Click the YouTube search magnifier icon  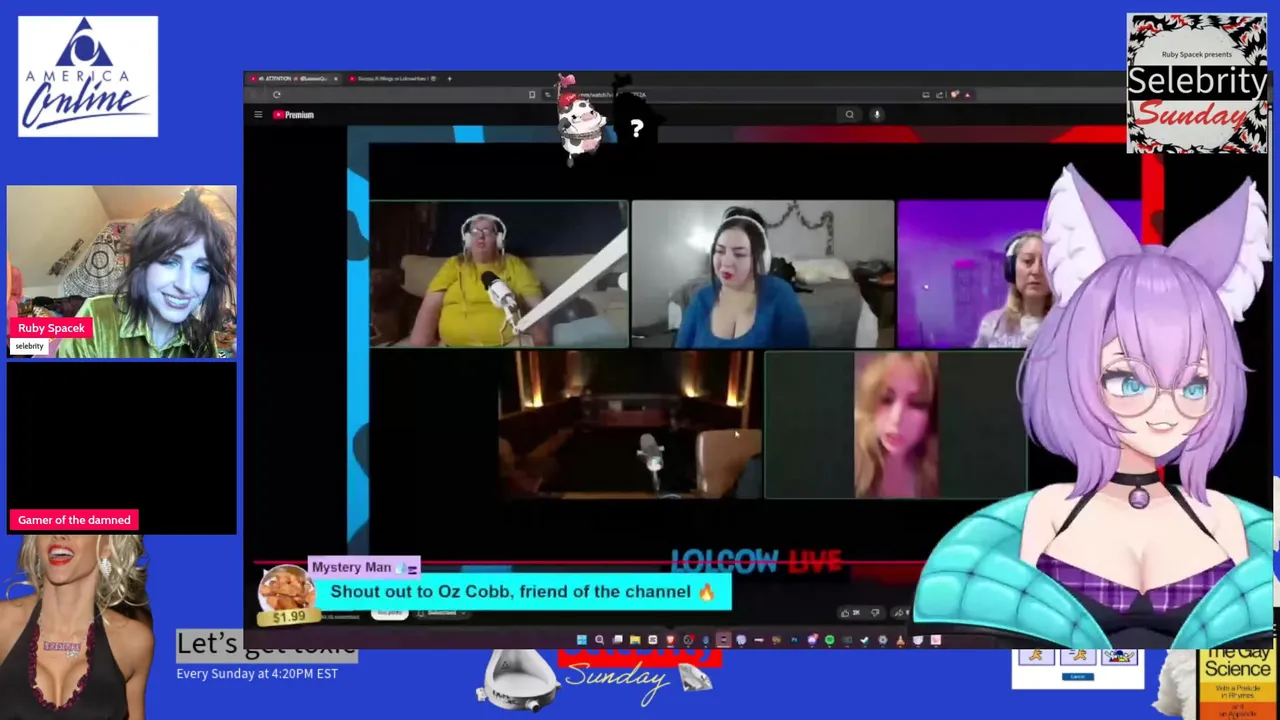tap(850, 114)
